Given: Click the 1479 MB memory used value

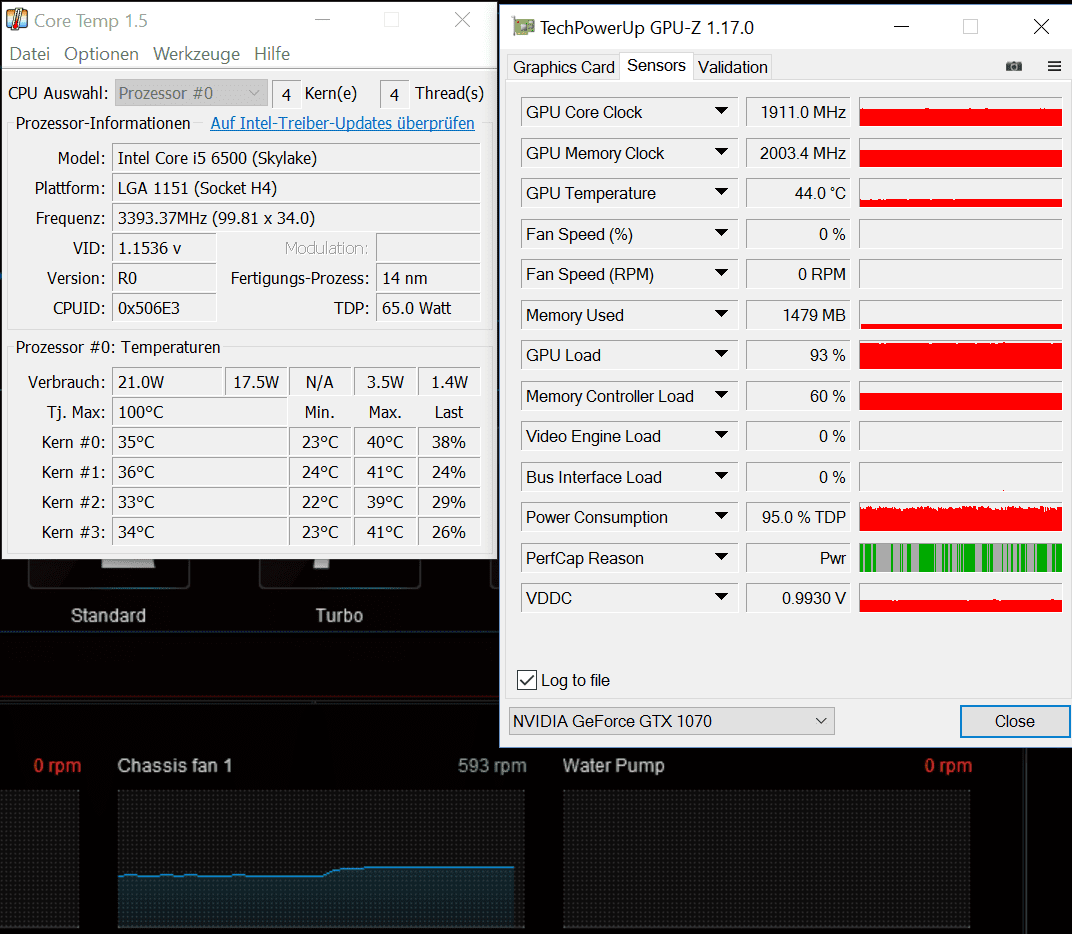Looking at the screenshot, I should tap(799, 315).
